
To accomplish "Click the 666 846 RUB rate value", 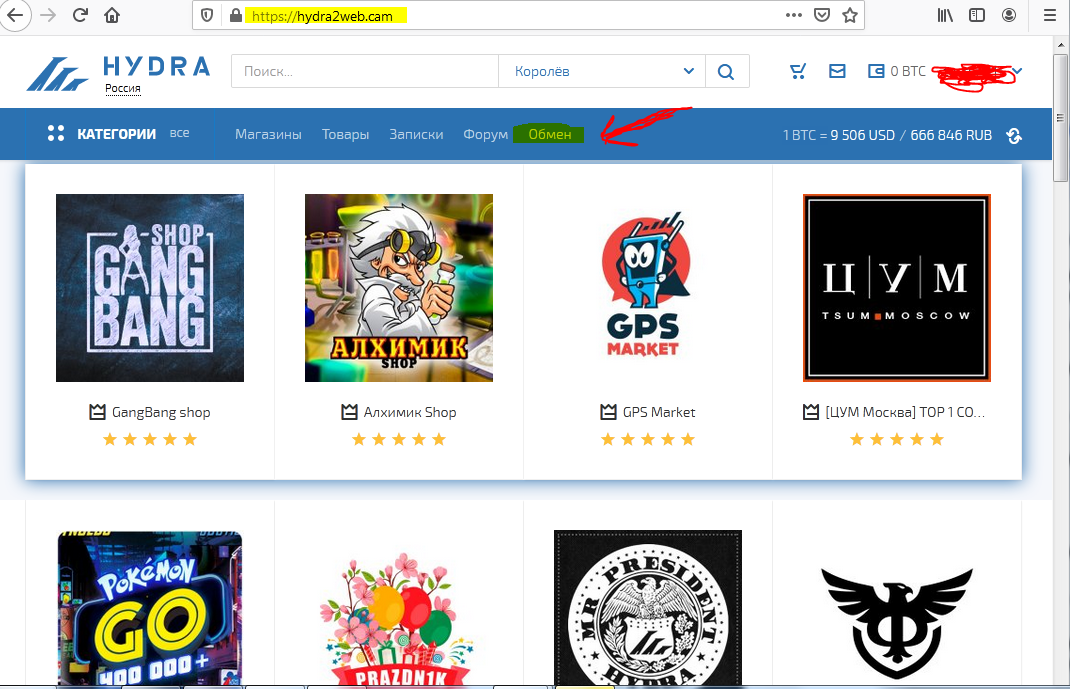I will point(951,135).
